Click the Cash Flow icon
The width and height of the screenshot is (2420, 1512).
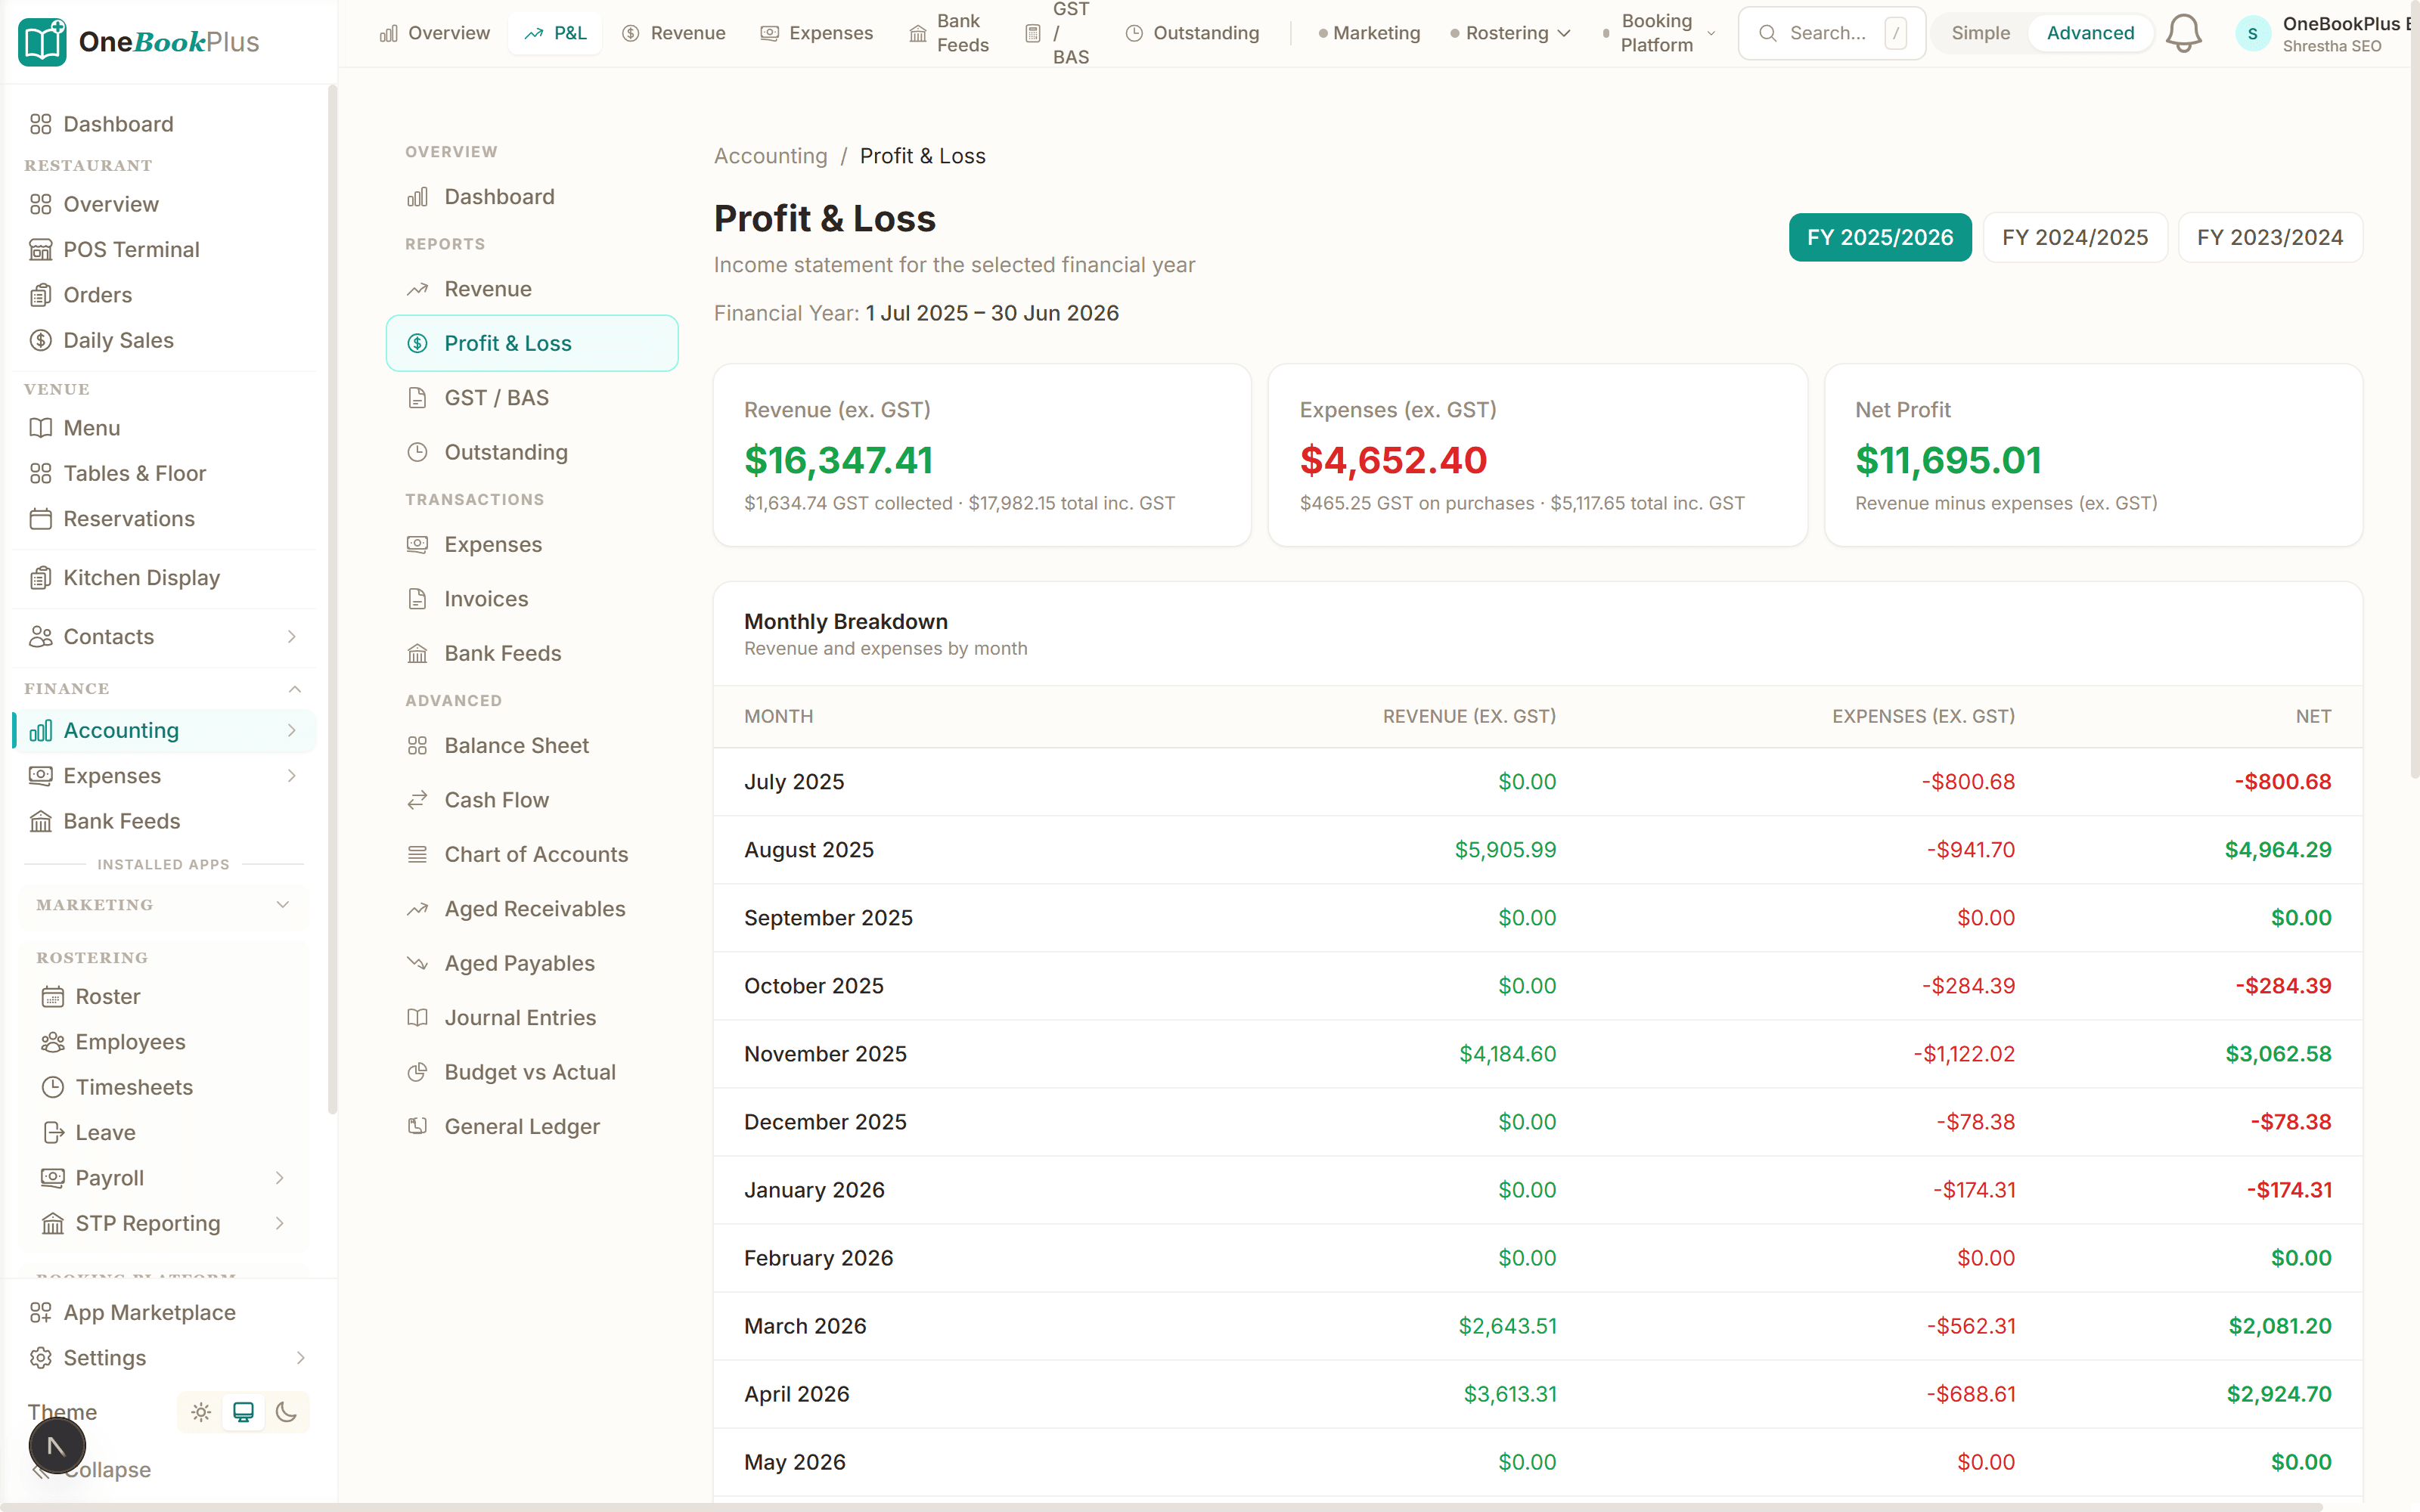pos(418,800)
